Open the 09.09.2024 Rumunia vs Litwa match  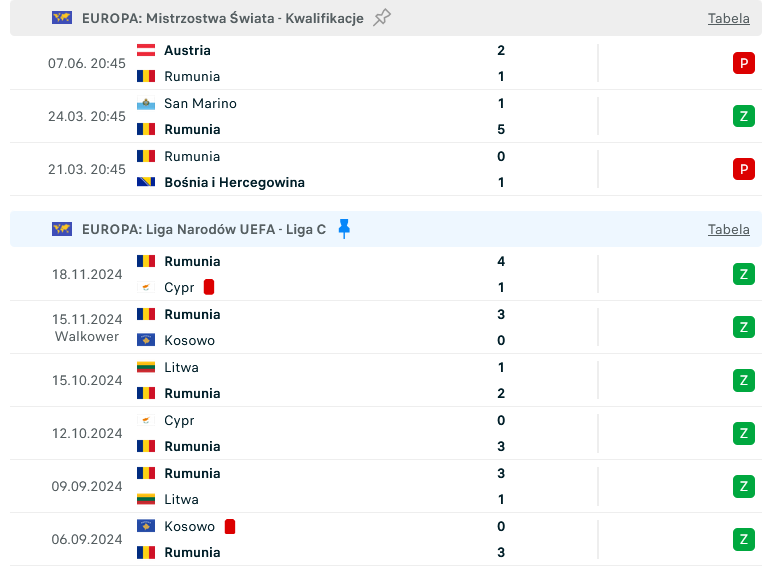pyautogui.click(x=386, y=486)
